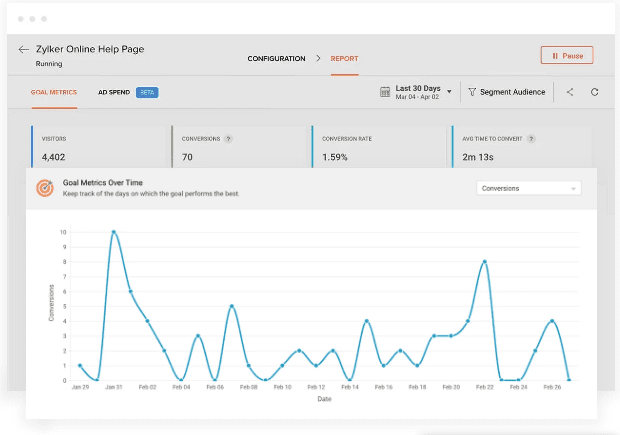Viewport: 620px width, 435px height.
Task: Go to the Configuration step
Action: point(277,59)
